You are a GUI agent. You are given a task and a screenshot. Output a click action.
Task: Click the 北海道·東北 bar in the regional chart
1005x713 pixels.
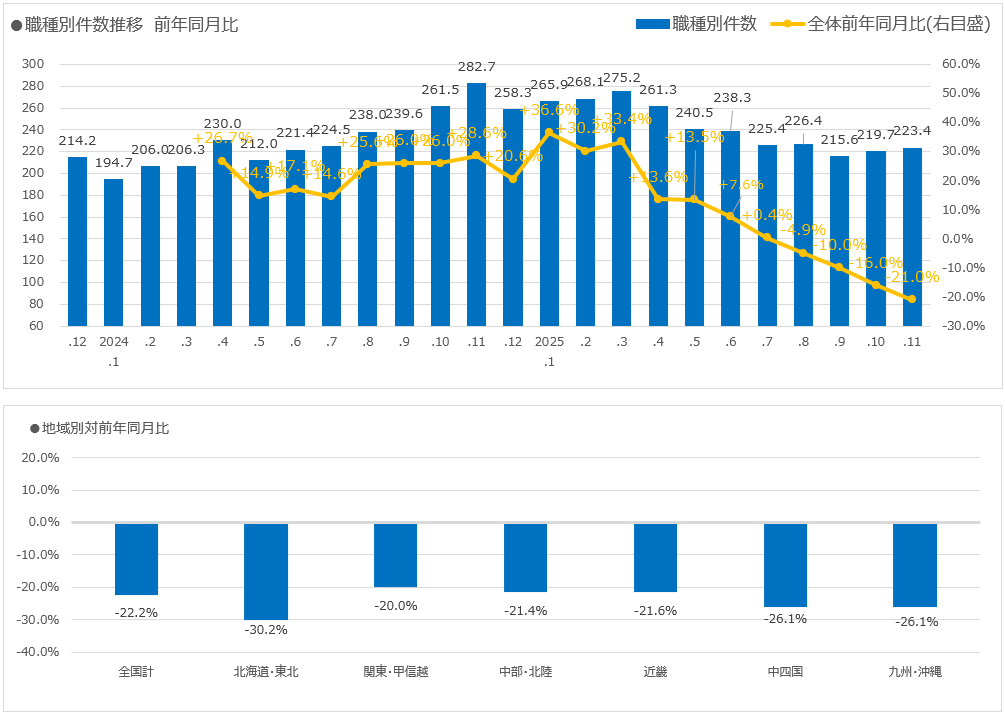tap(266, 571)
